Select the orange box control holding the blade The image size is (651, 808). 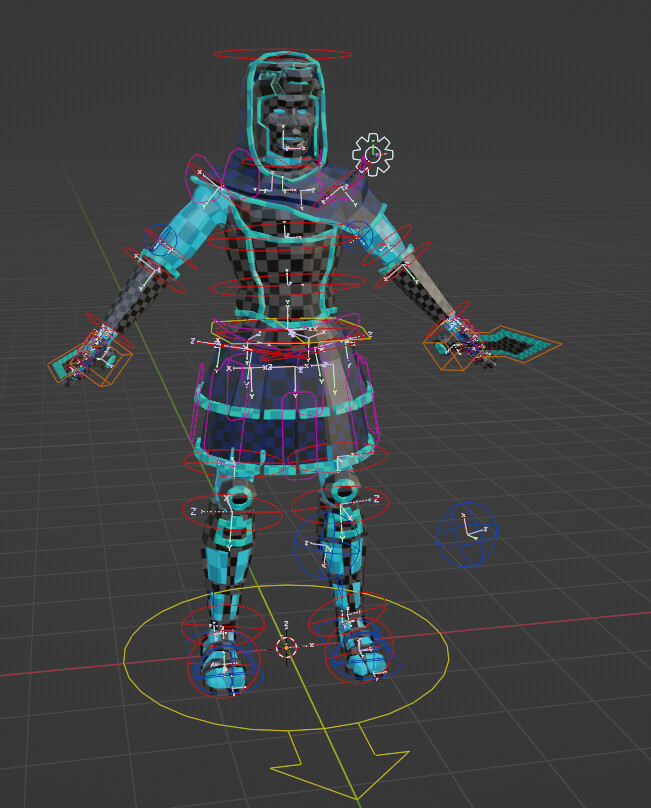click(492, 347)
